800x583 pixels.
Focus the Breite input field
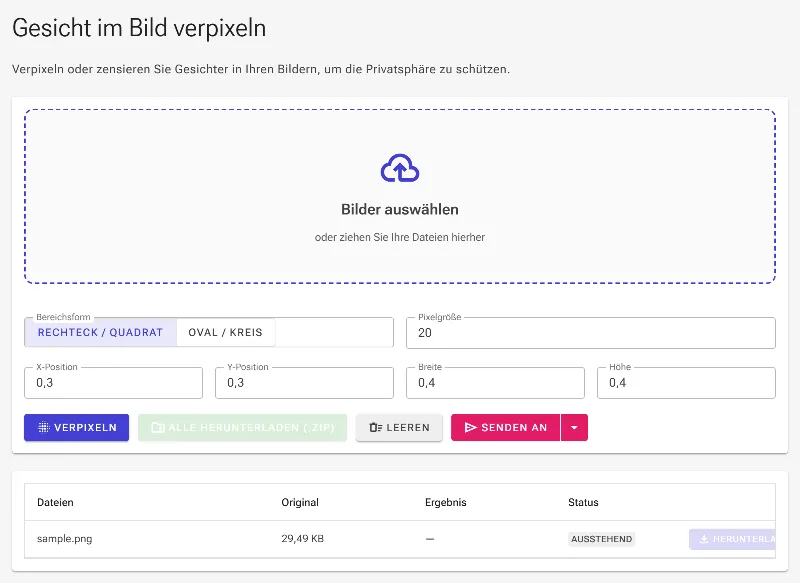[495, 383]
